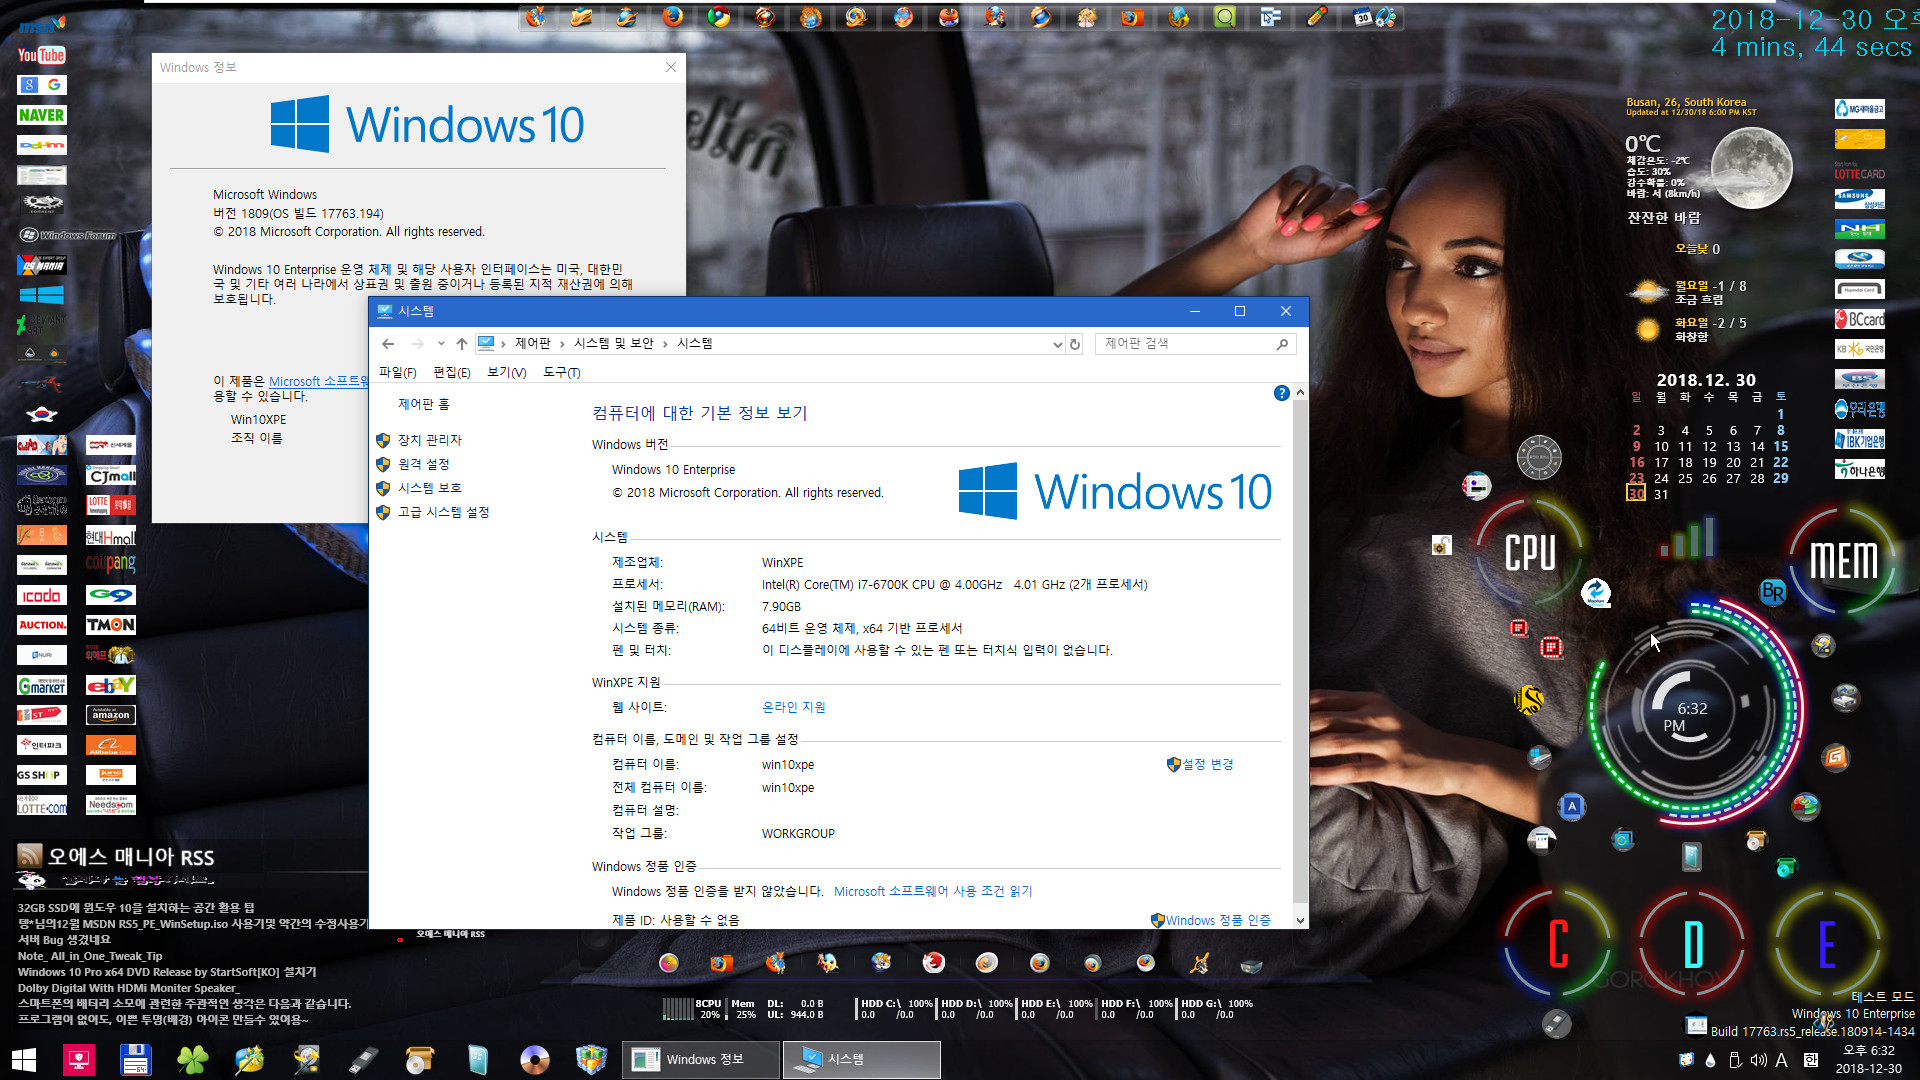1920x1080 pixels.
Task: Open the amazon shortcut icon
Action: click(110, 715)
